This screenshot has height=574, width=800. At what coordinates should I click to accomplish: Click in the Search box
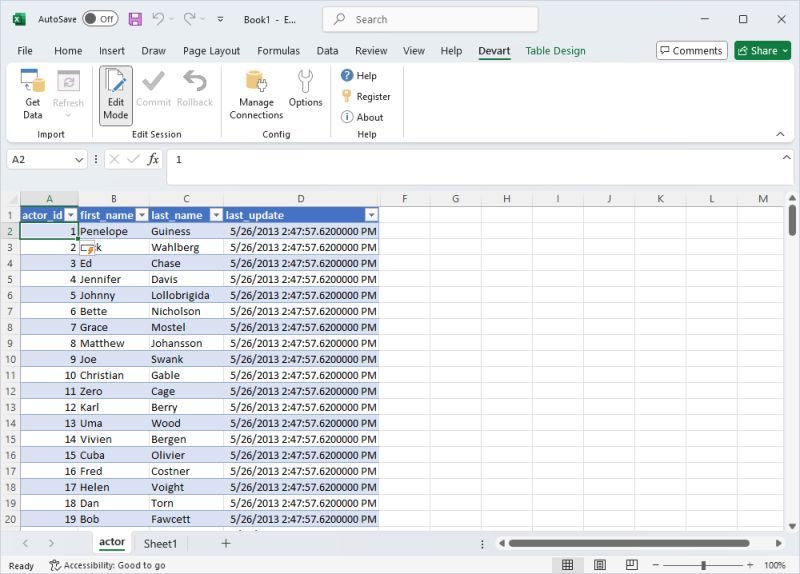(430, 19)
